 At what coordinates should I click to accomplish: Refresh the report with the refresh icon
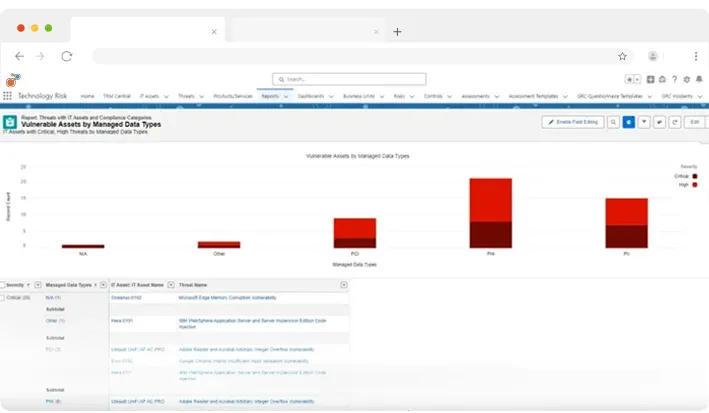[x=675, y=122]
